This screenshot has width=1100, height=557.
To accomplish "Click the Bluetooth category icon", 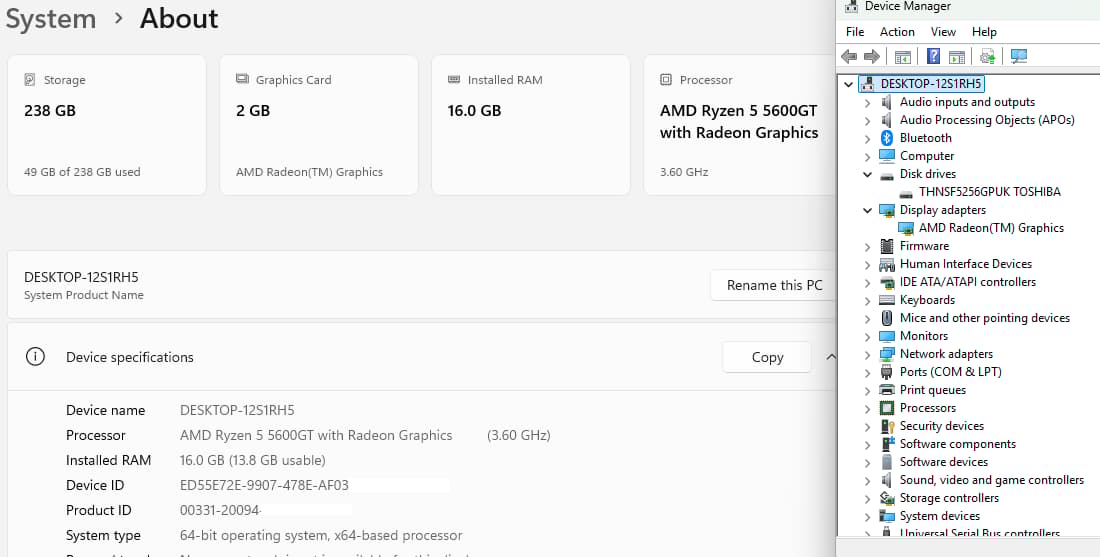I will click(x=887, y=138).
